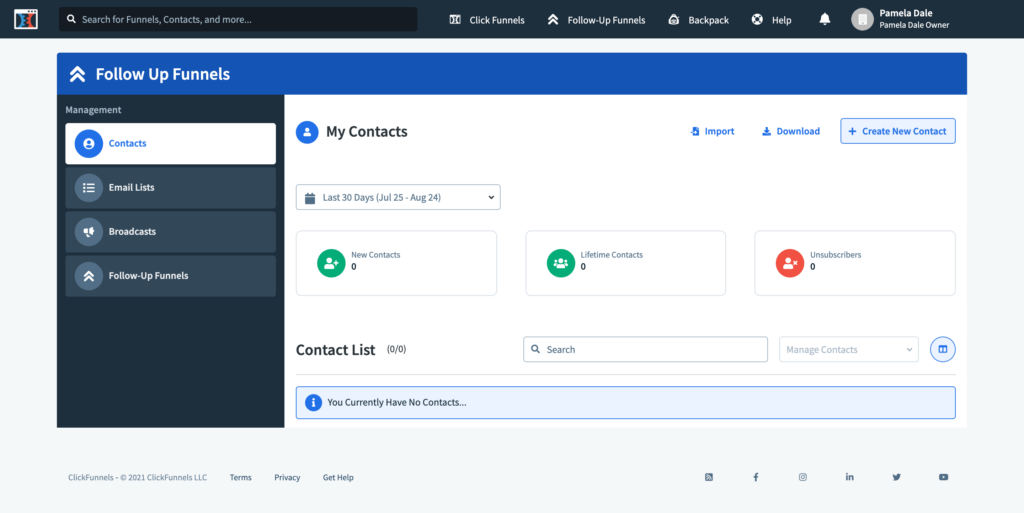Viewport: 1024px width, 513px height.
Task: Select Follow-Up Funnels in the Management sidebar
Action: click(x=170, y=276)
